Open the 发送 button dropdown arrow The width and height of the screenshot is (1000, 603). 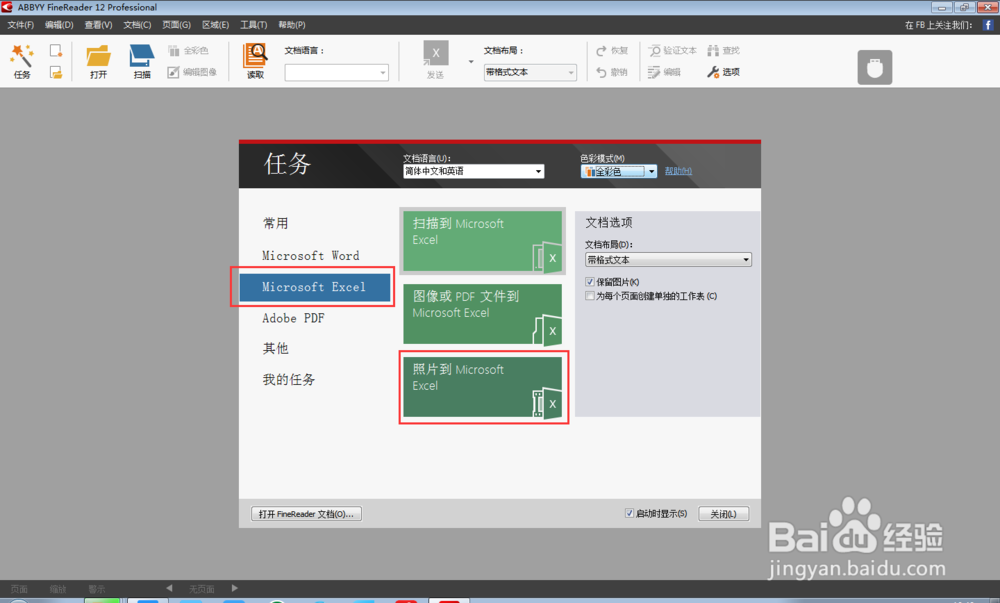(x=471, y=62)
